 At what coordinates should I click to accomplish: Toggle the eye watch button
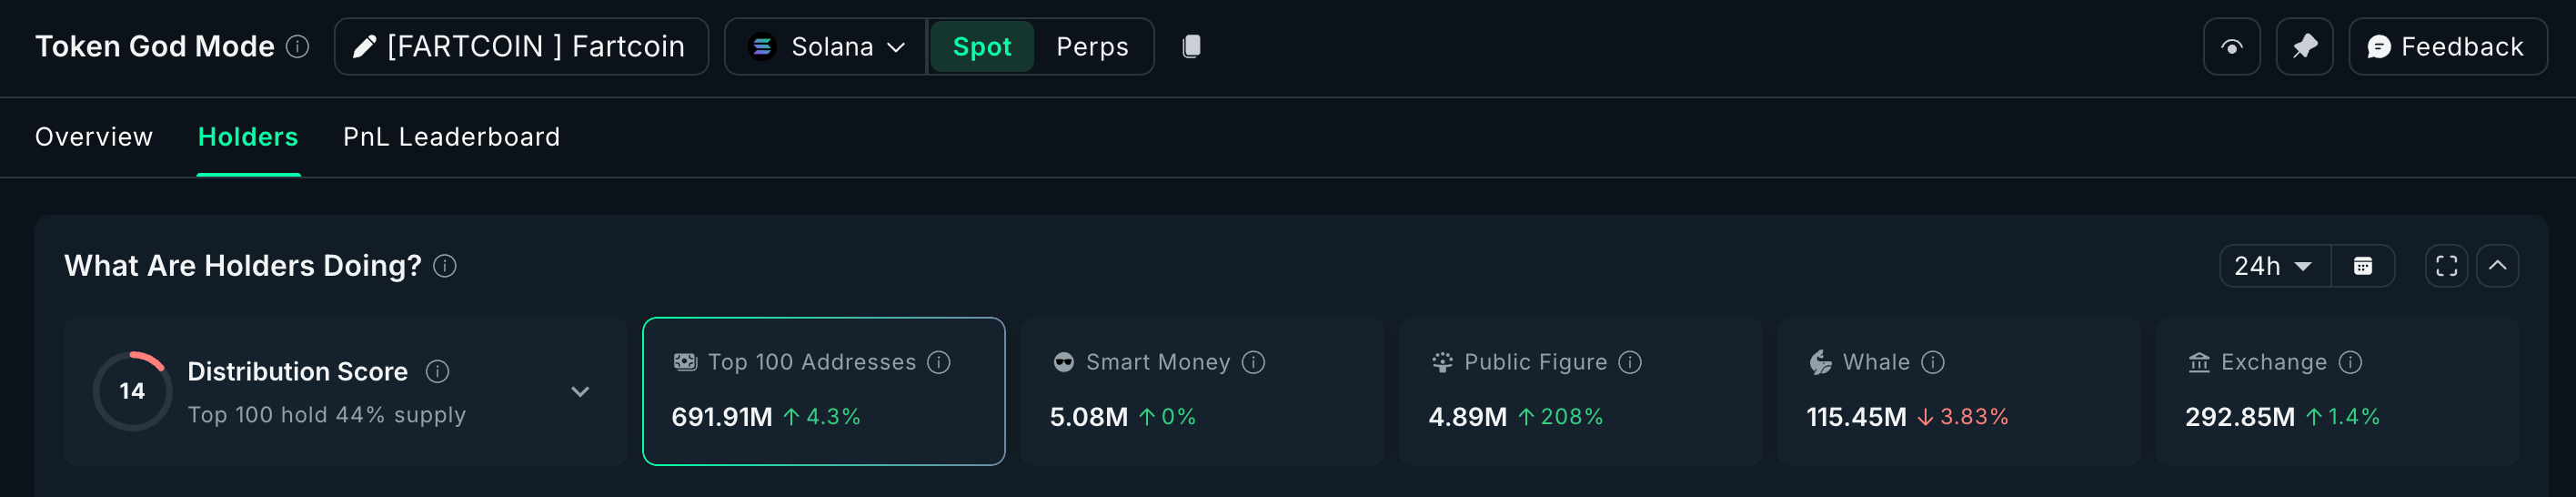click(2231, 46)
